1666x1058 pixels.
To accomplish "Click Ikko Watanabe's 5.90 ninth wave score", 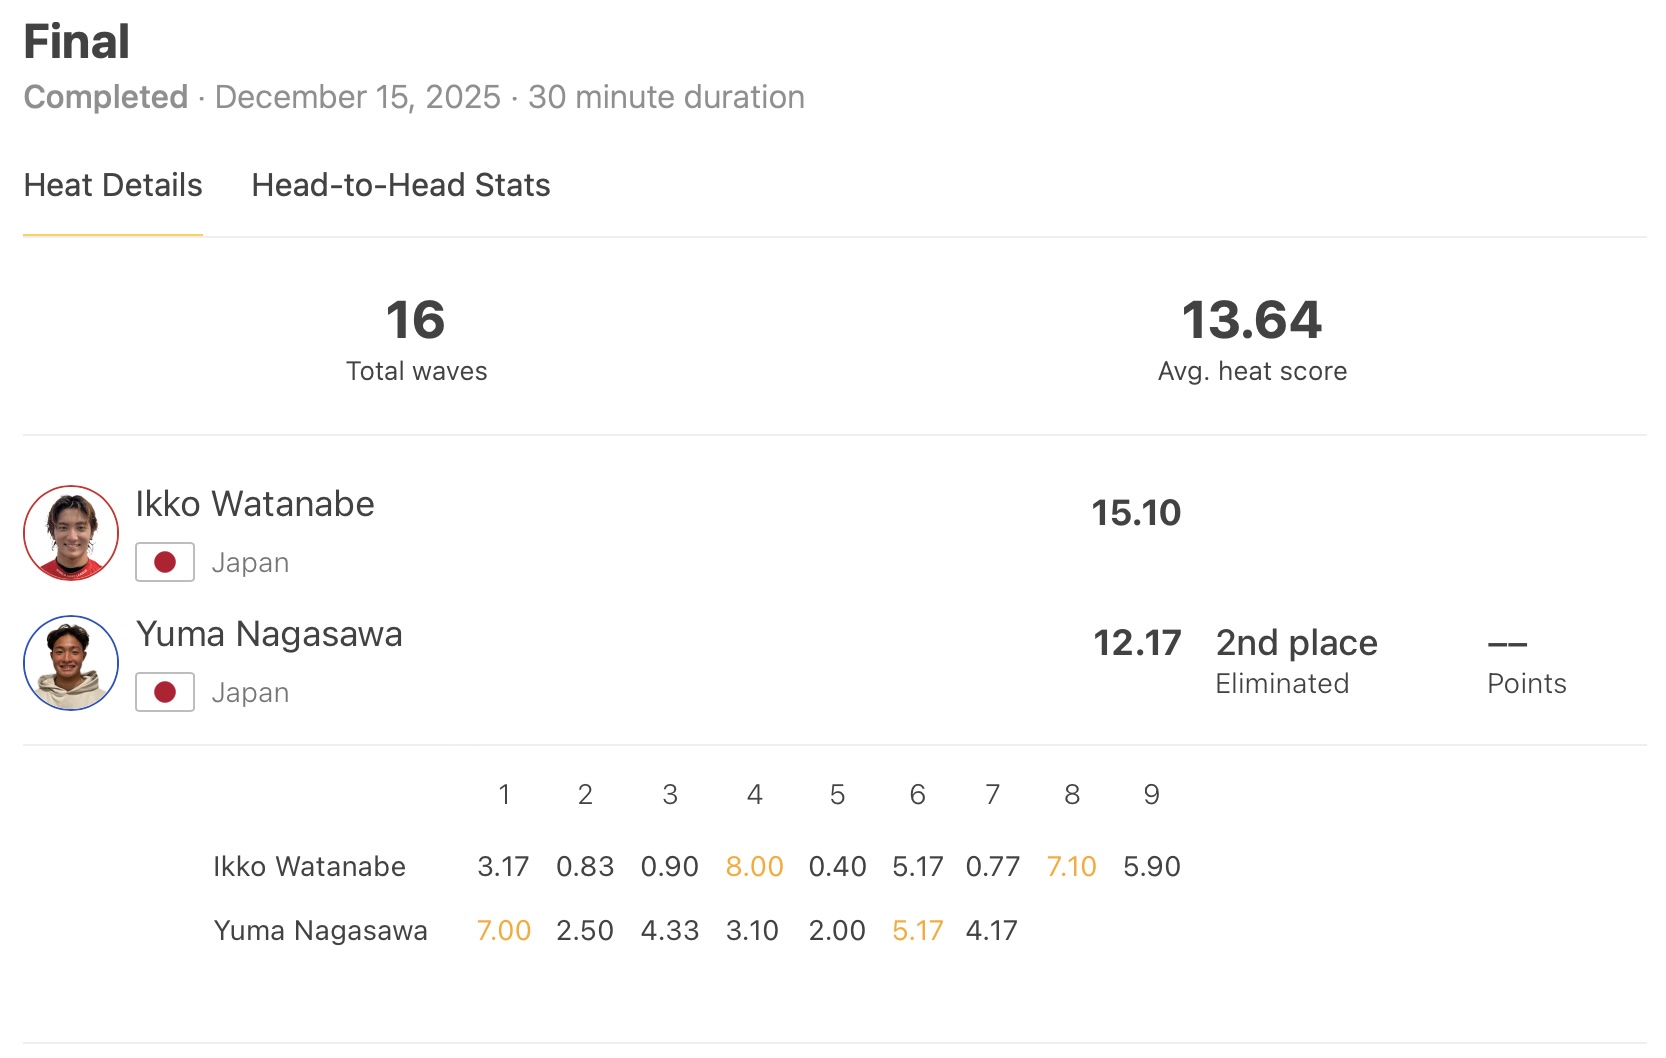I will [1151, 866].
